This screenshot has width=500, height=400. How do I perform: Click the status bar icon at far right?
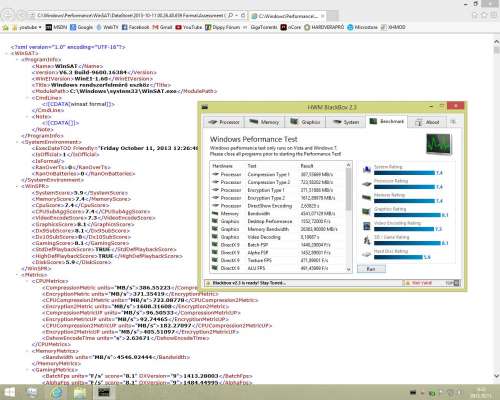(x=456, y=283)
